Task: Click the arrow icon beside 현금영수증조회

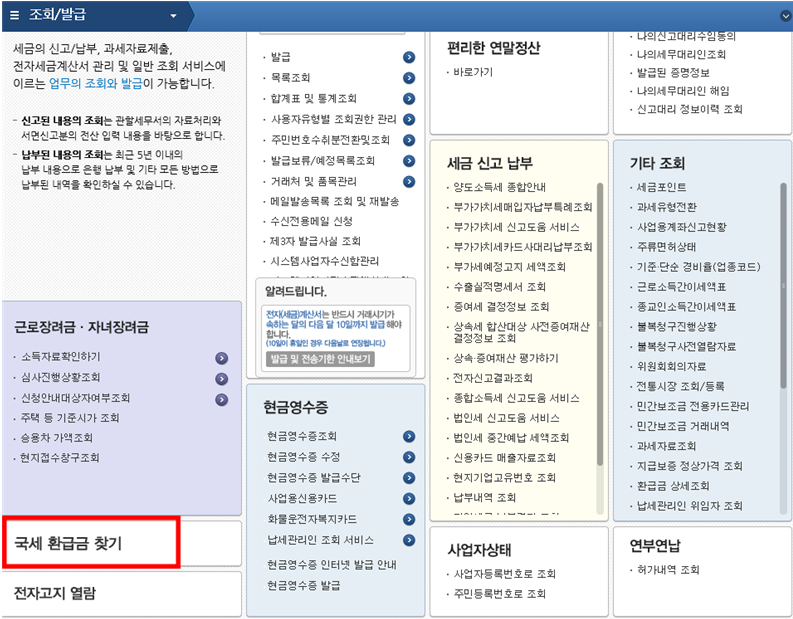Action: pyautogui.click(x=409, y=436)
